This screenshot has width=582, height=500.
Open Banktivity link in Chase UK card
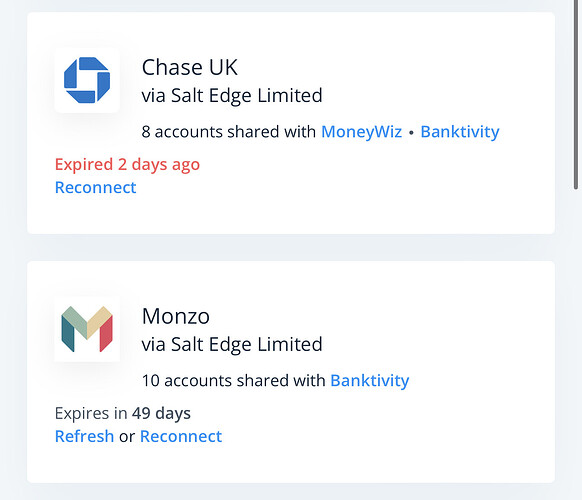pos(460,132)
